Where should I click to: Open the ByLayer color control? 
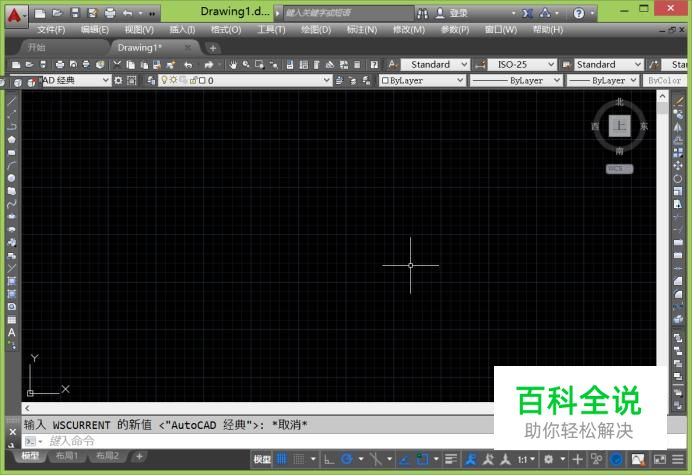coord(422,80)
